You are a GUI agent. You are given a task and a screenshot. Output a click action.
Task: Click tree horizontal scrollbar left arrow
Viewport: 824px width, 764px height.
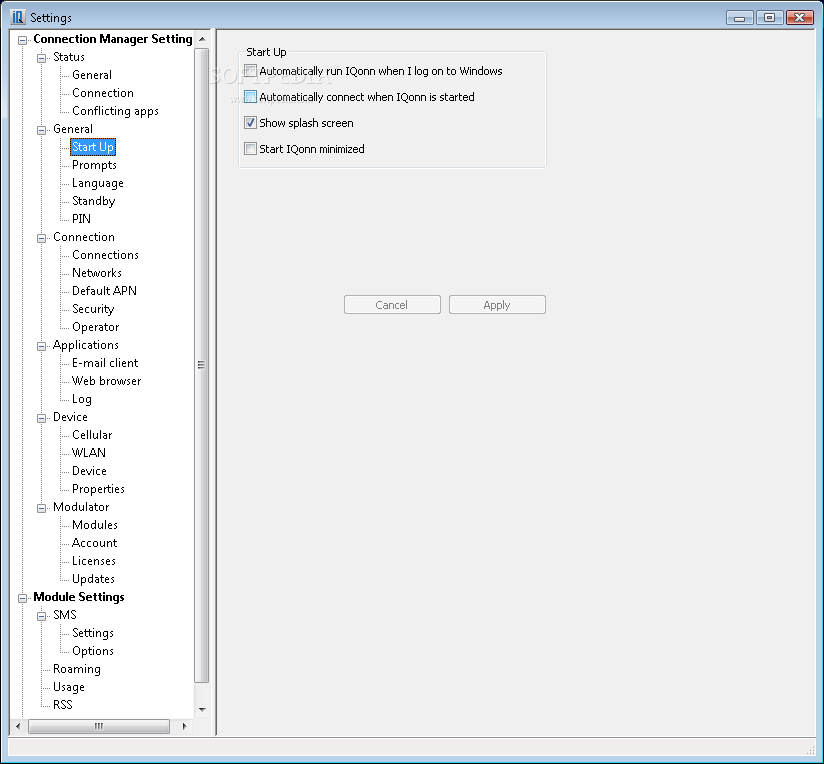tap(18, 726)
